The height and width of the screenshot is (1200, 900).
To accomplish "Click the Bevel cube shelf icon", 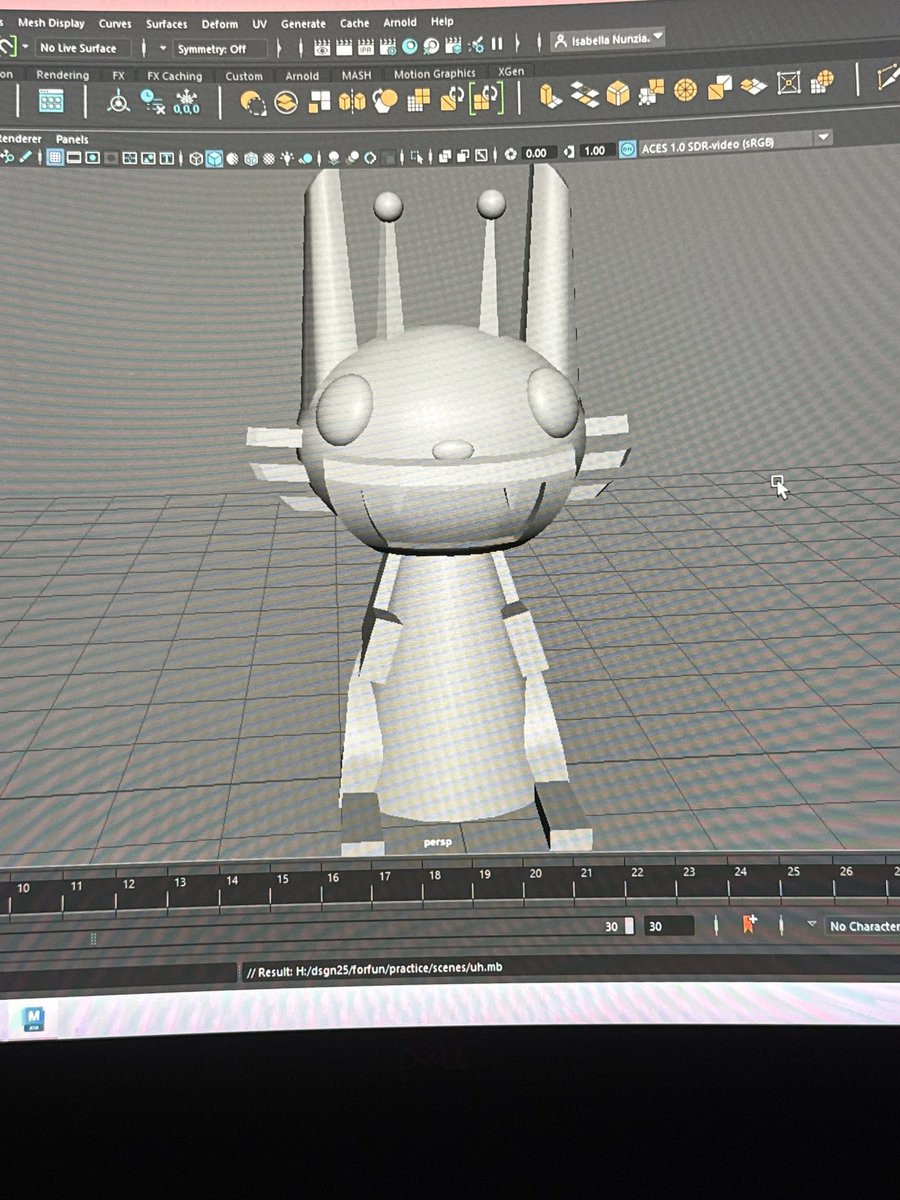I will (619, 93).
